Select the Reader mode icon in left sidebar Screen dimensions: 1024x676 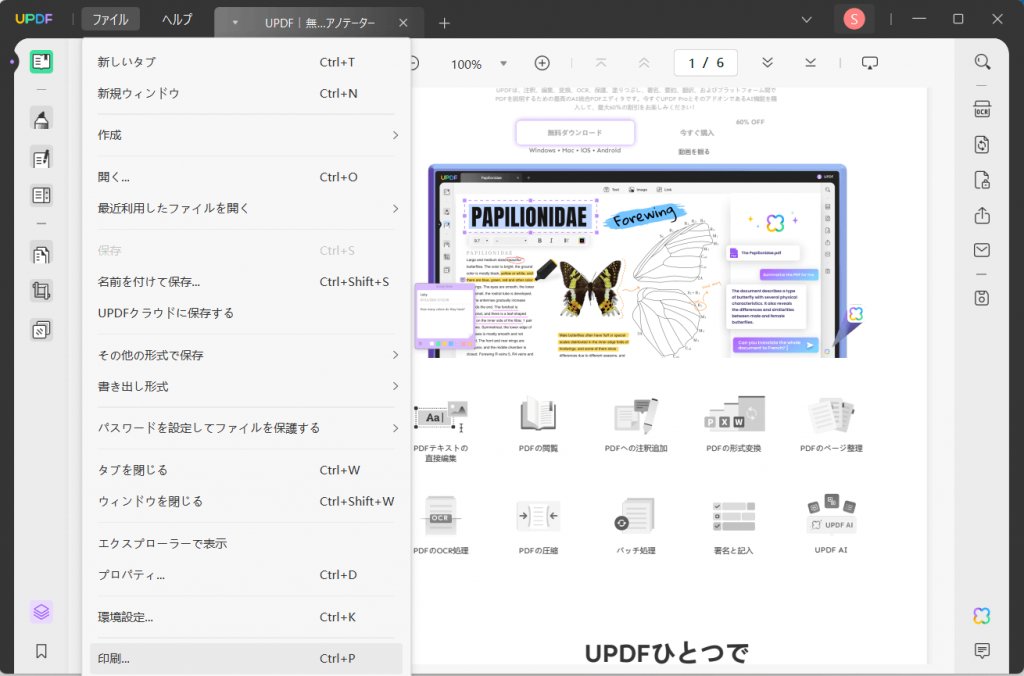[41, 61]
